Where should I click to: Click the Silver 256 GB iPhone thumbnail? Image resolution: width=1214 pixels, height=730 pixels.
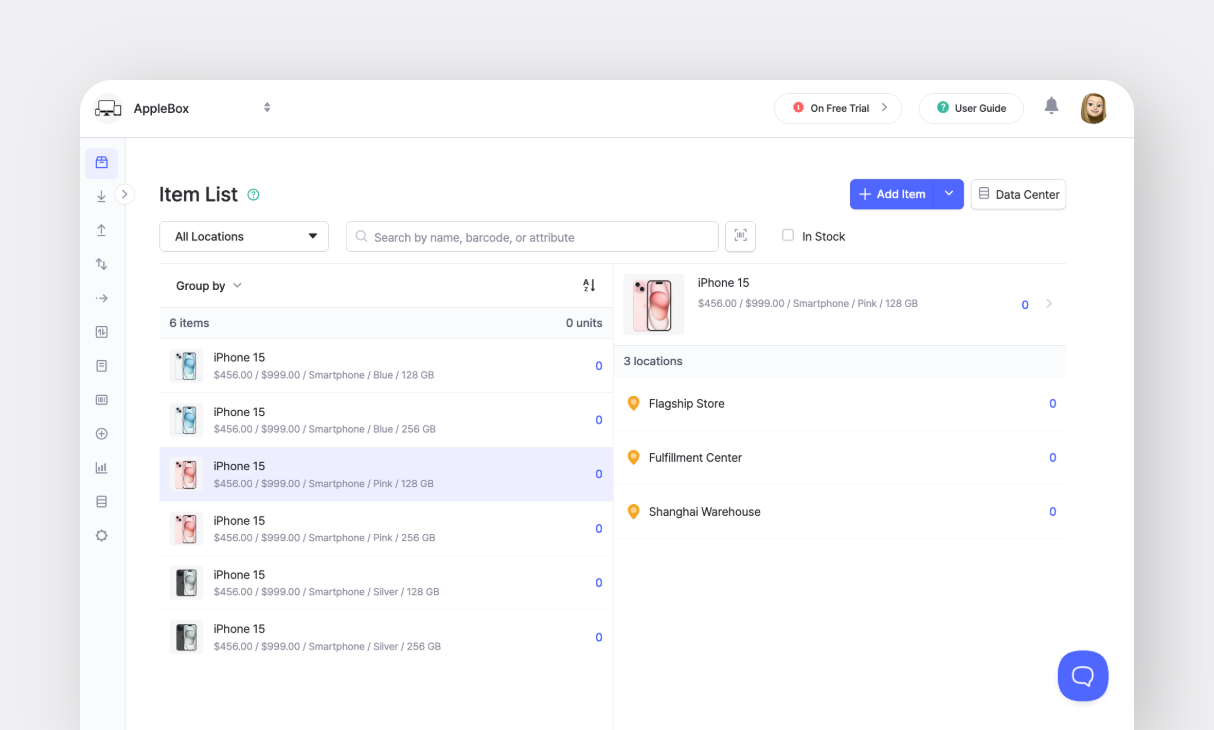coord(186,637)
